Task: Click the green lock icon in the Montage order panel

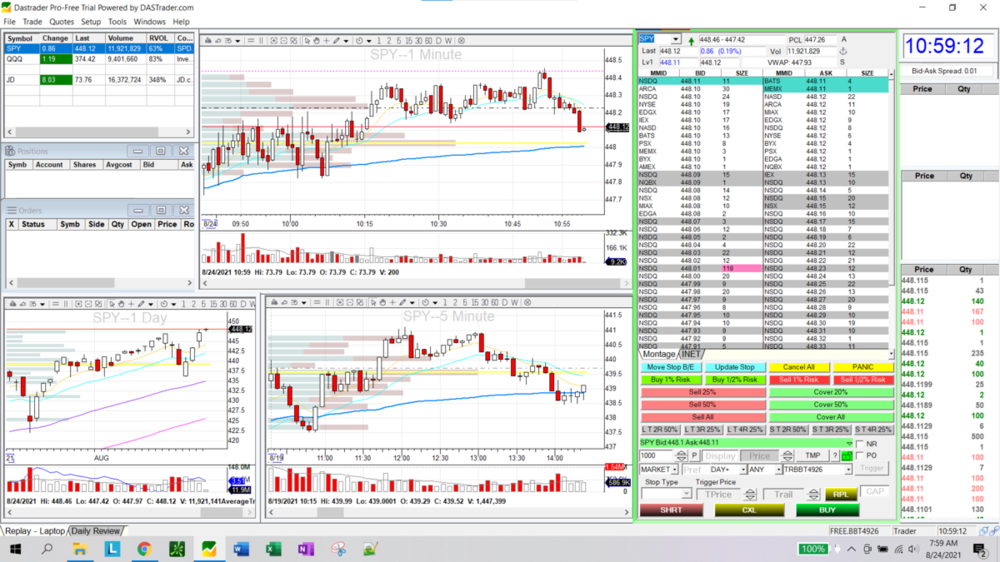Action: (x=847, y=456)
